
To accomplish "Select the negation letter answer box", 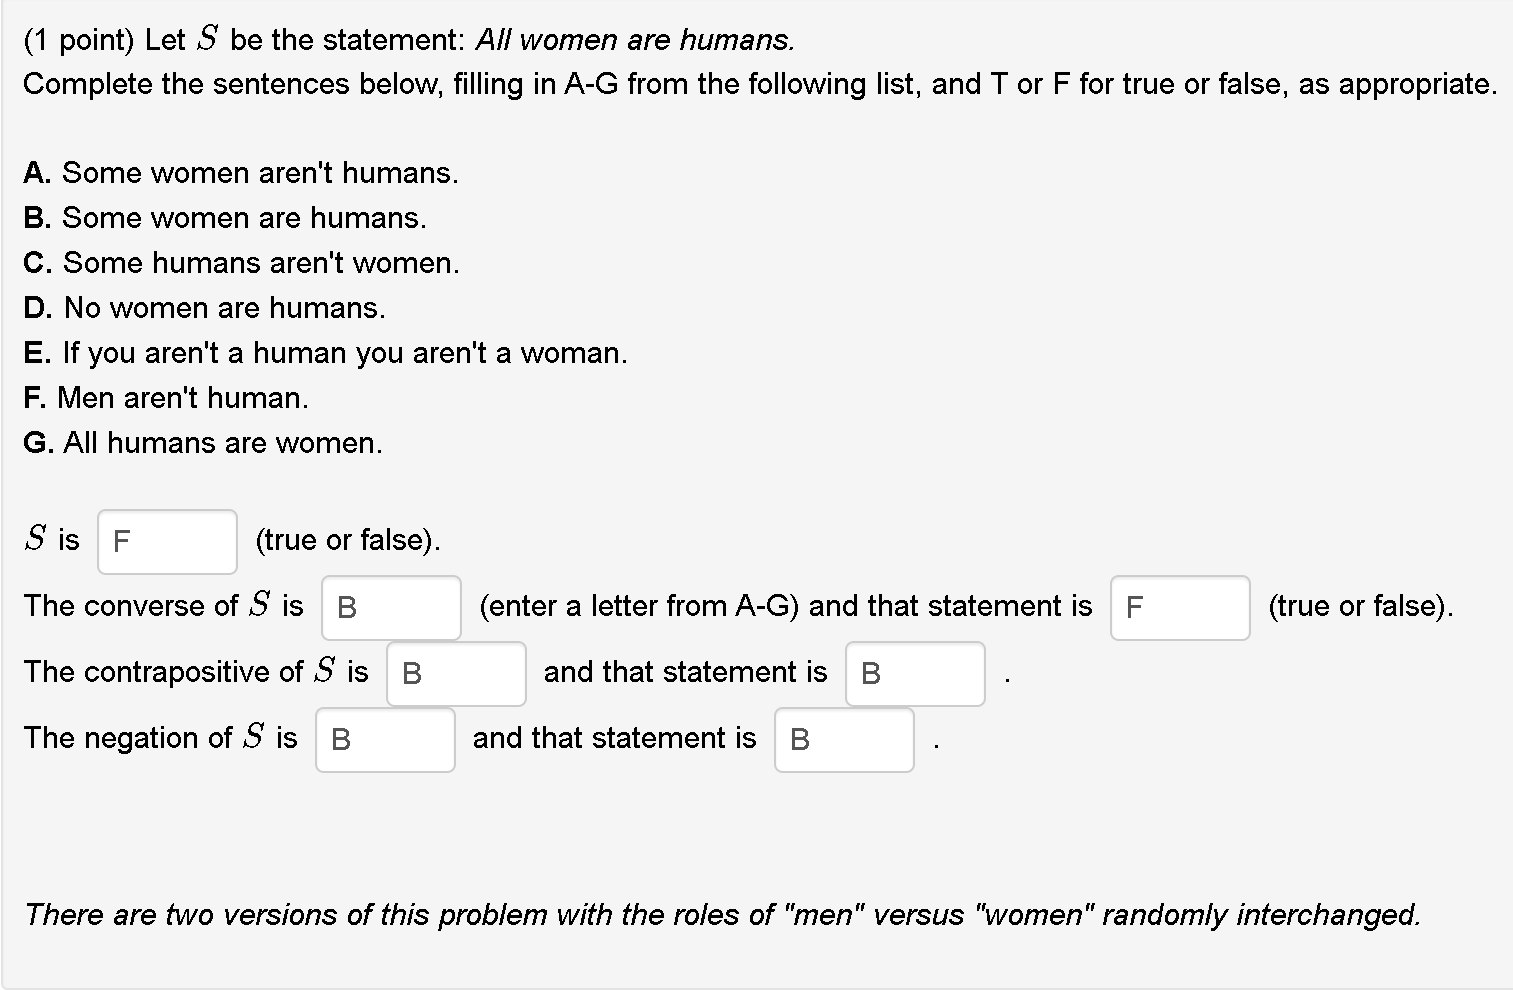I will [384, 740].
